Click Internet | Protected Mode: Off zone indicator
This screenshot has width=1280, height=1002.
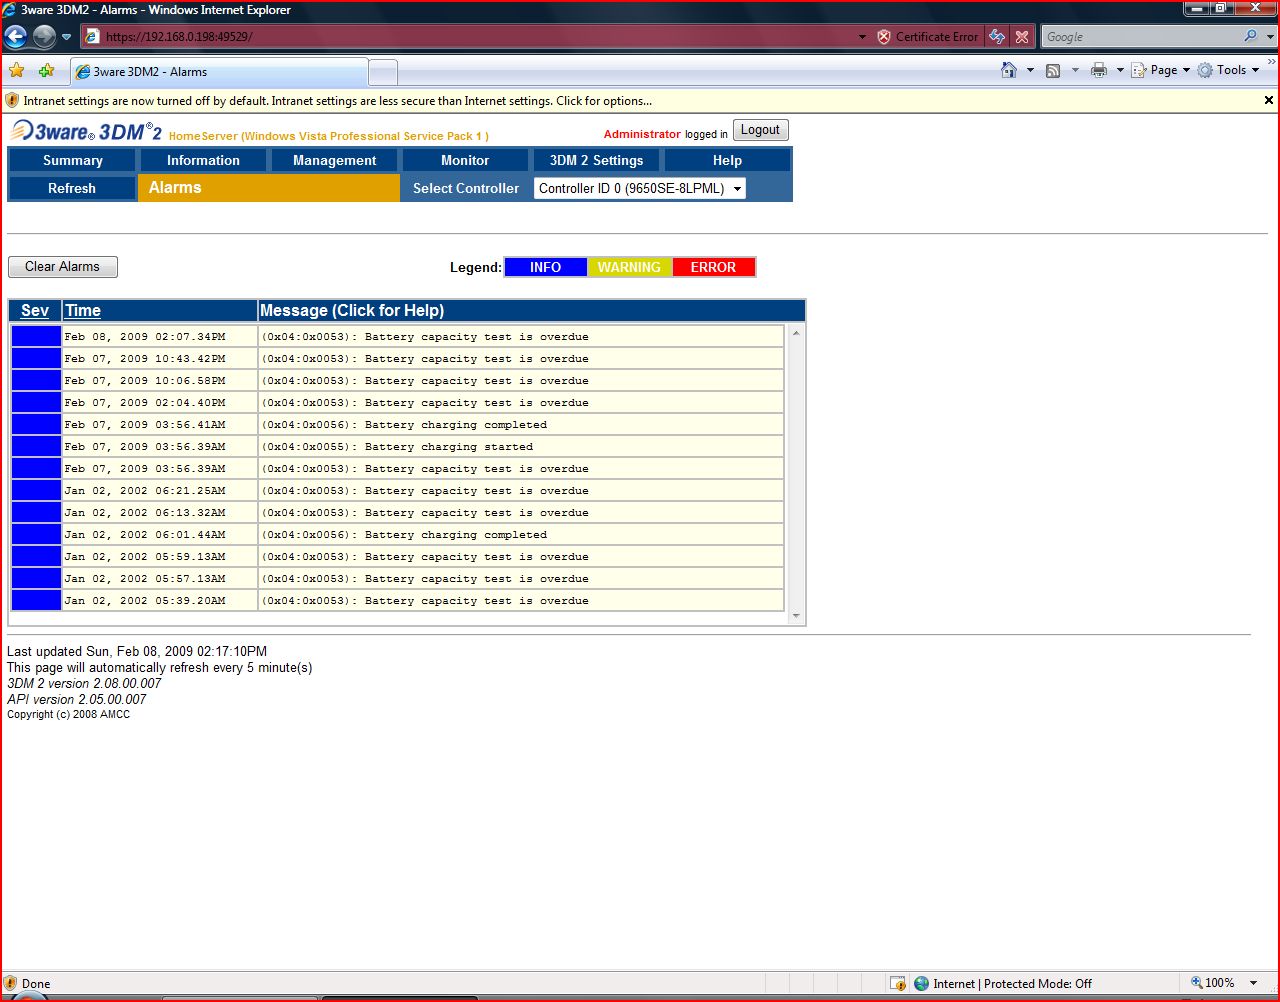click(1003, 983)
